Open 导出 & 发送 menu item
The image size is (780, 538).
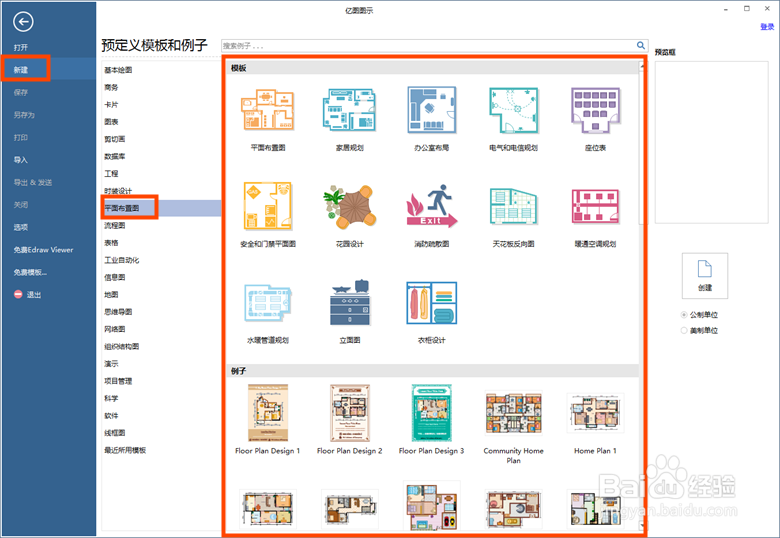click(33, 182)
